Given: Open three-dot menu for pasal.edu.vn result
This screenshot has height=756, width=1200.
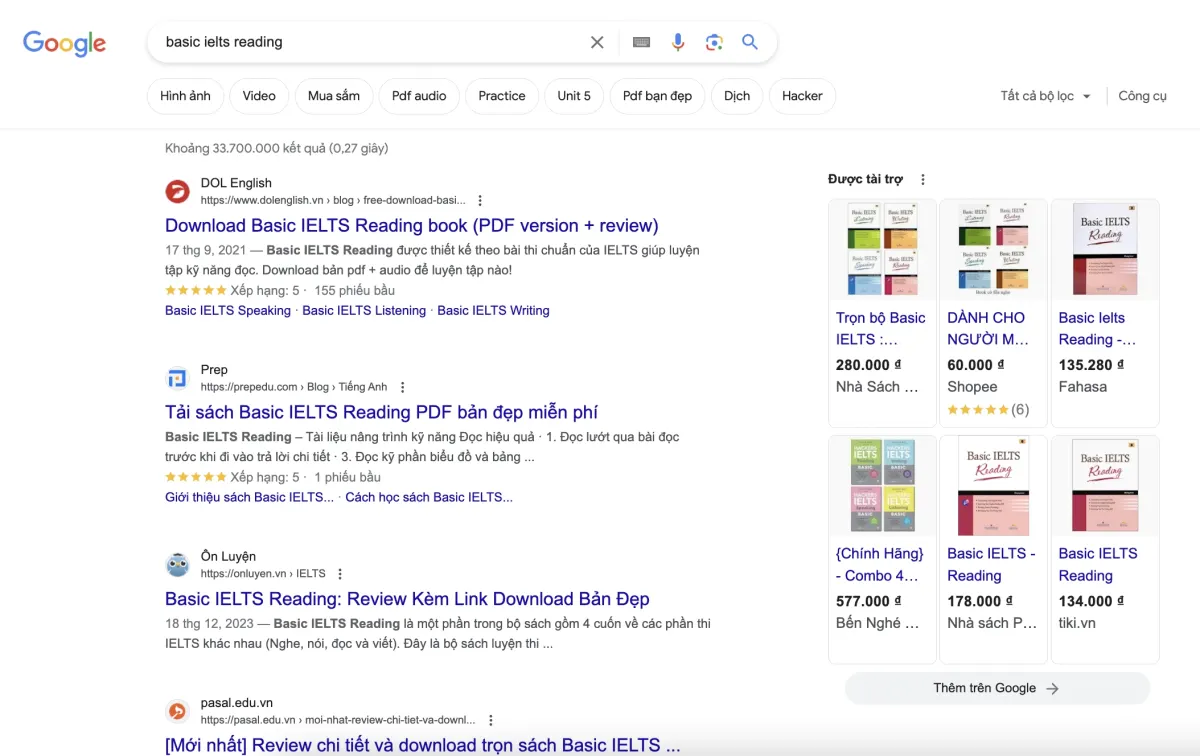Looking at the screenshot, I should (x=490, y=720).
